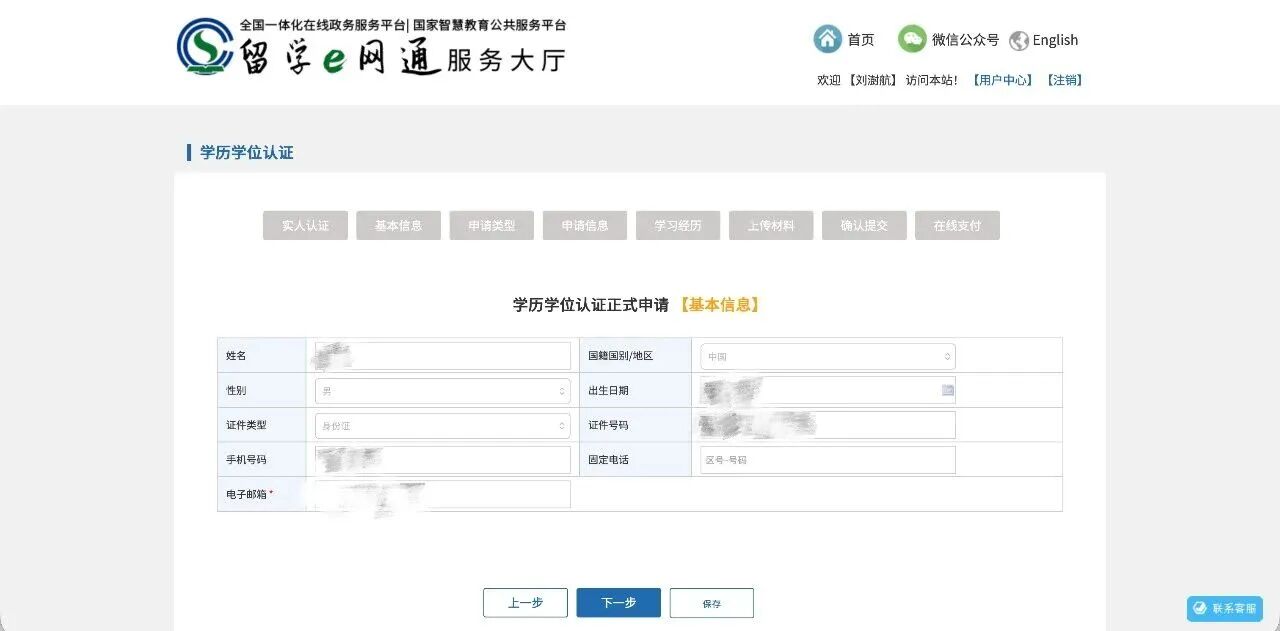Switch to the 实人认证 step
Image resolution: width=1280 pixels, height=631 pixels.
tap(305, 225)
